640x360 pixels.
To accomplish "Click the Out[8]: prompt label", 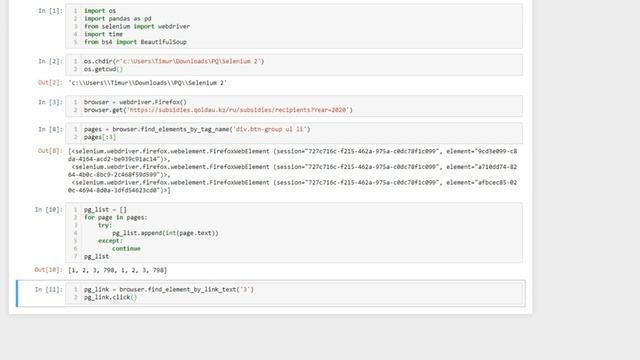I will [x=50, y=151].
